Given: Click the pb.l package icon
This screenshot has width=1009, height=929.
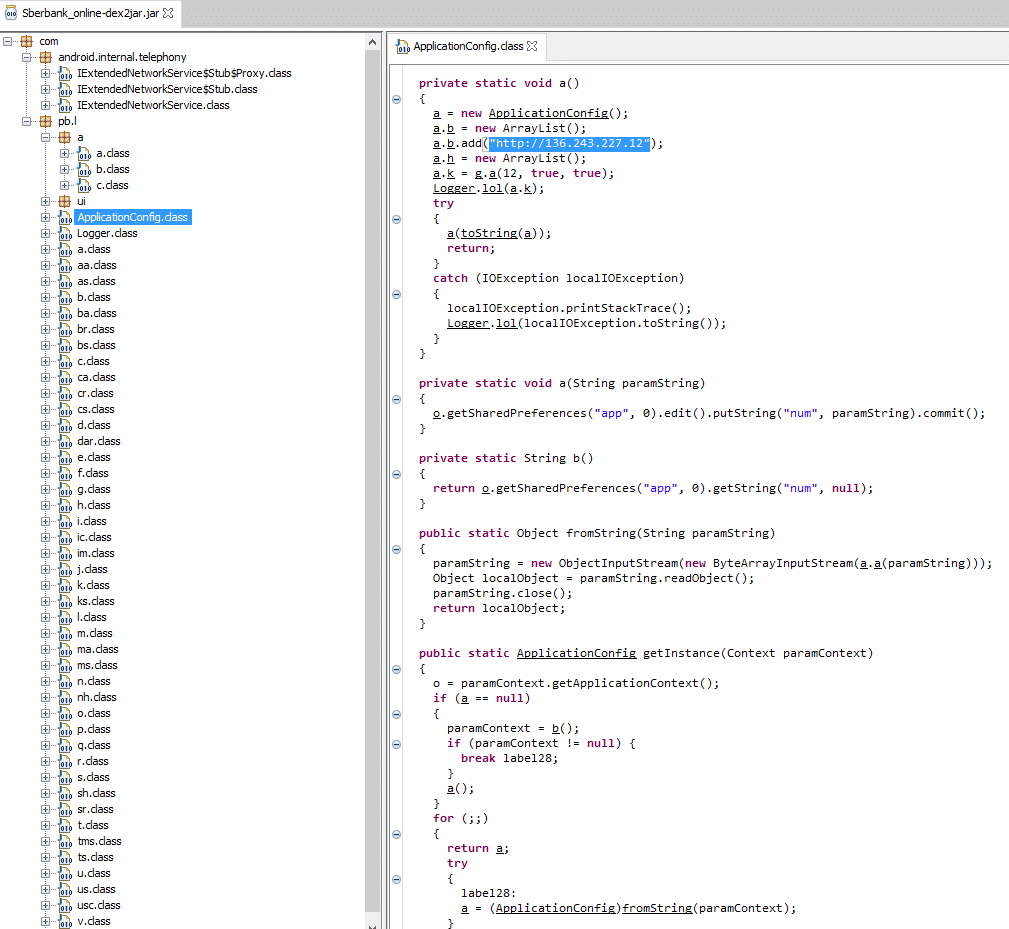Looking at the screenshot, I should point(46,121).
